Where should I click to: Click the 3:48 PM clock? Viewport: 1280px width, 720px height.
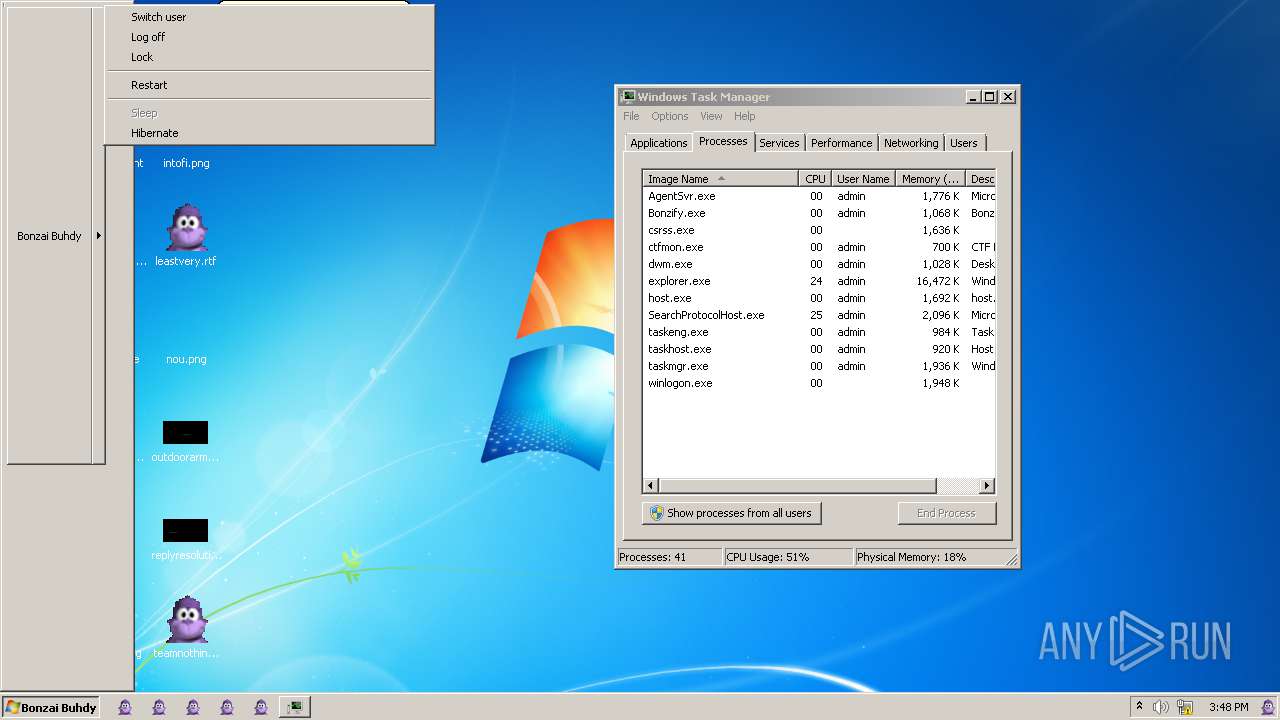(1228, 707)
